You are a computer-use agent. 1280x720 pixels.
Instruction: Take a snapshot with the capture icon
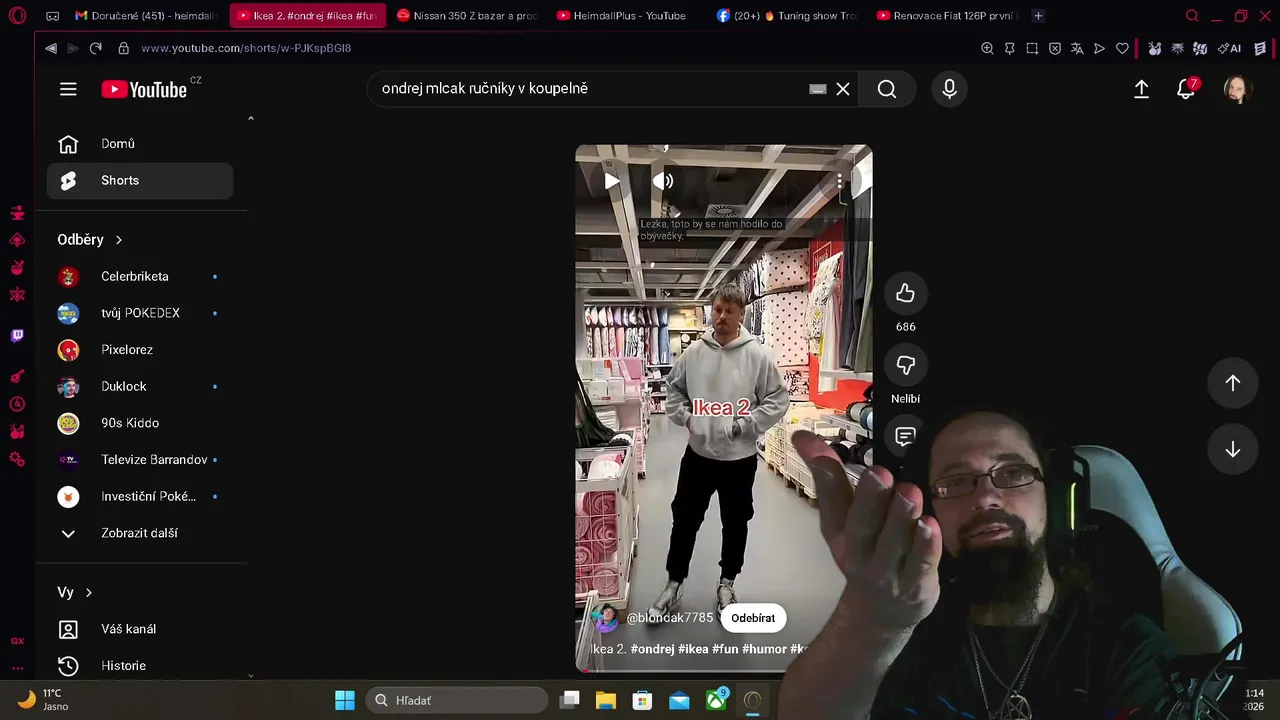pyautogui.click(x=1032, y=48)
